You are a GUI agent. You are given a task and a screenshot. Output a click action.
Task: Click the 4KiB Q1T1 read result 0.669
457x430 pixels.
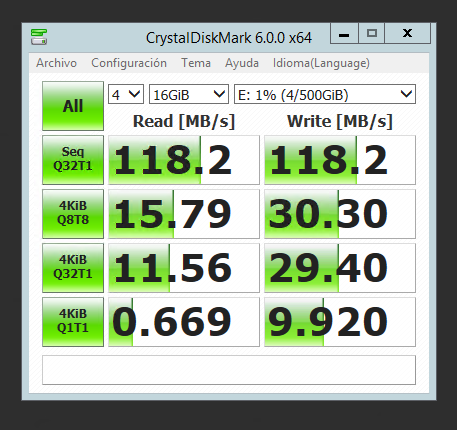[x=184, y=322]
